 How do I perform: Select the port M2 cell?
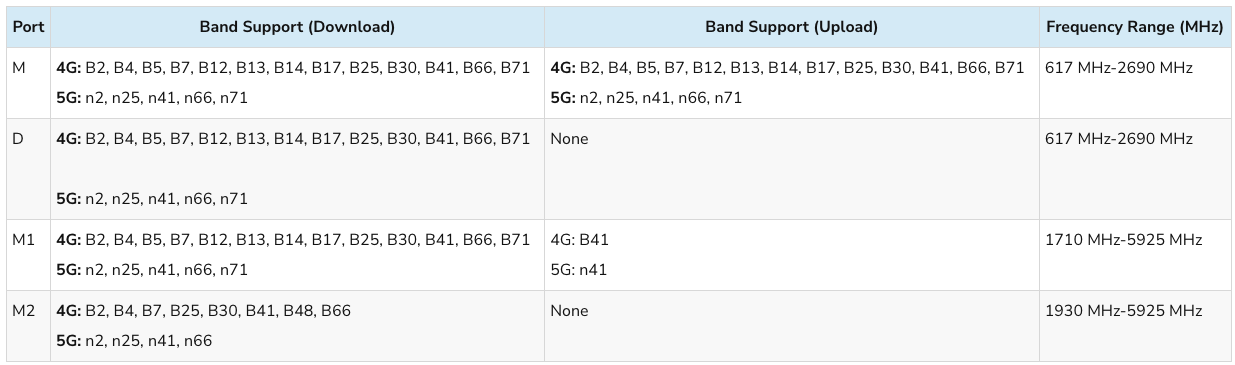28,326
